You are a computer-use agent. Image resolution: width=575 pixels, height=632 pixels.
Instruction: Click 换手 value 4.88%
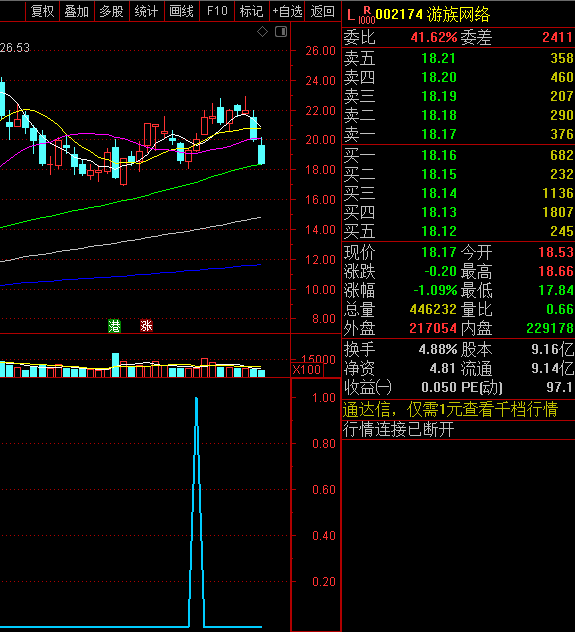(x=438, y=349)
